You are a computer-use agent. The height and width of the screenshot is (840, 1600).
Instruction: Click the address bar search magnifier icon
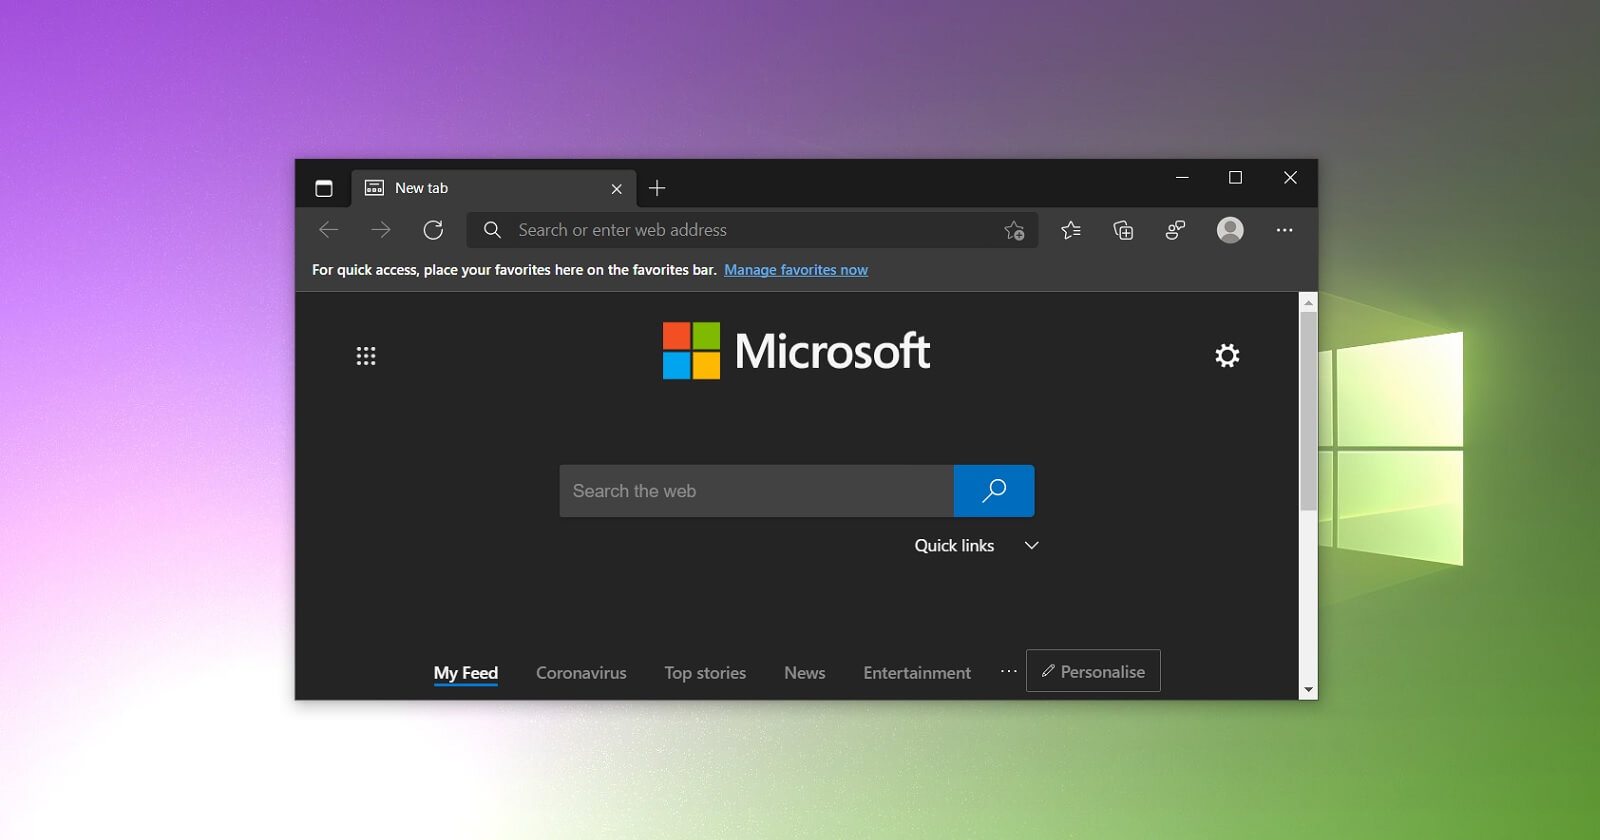(492, 230)
